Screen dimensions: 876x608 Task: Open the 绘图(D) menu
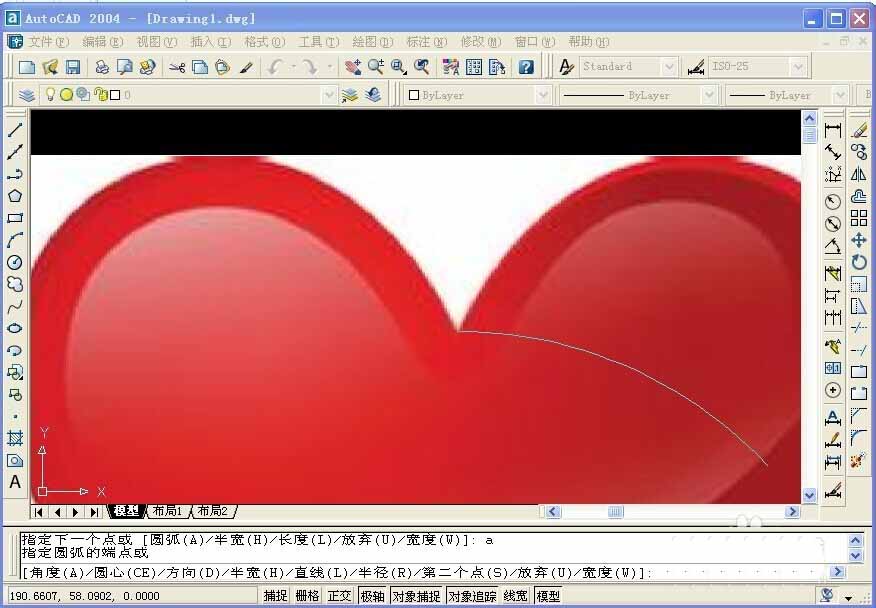point(373,42)
